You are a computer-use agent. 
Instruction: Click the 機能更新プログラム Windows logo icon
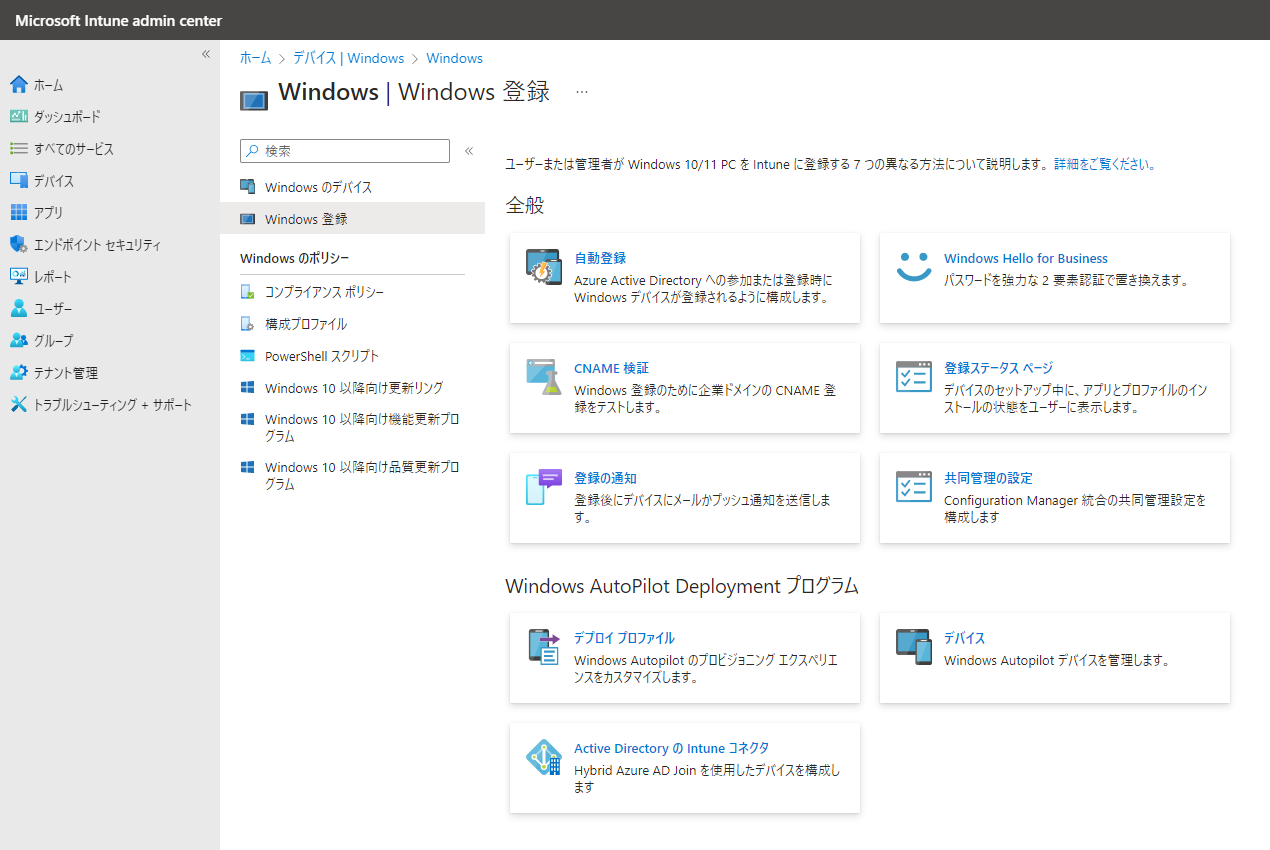pos(248,419)
